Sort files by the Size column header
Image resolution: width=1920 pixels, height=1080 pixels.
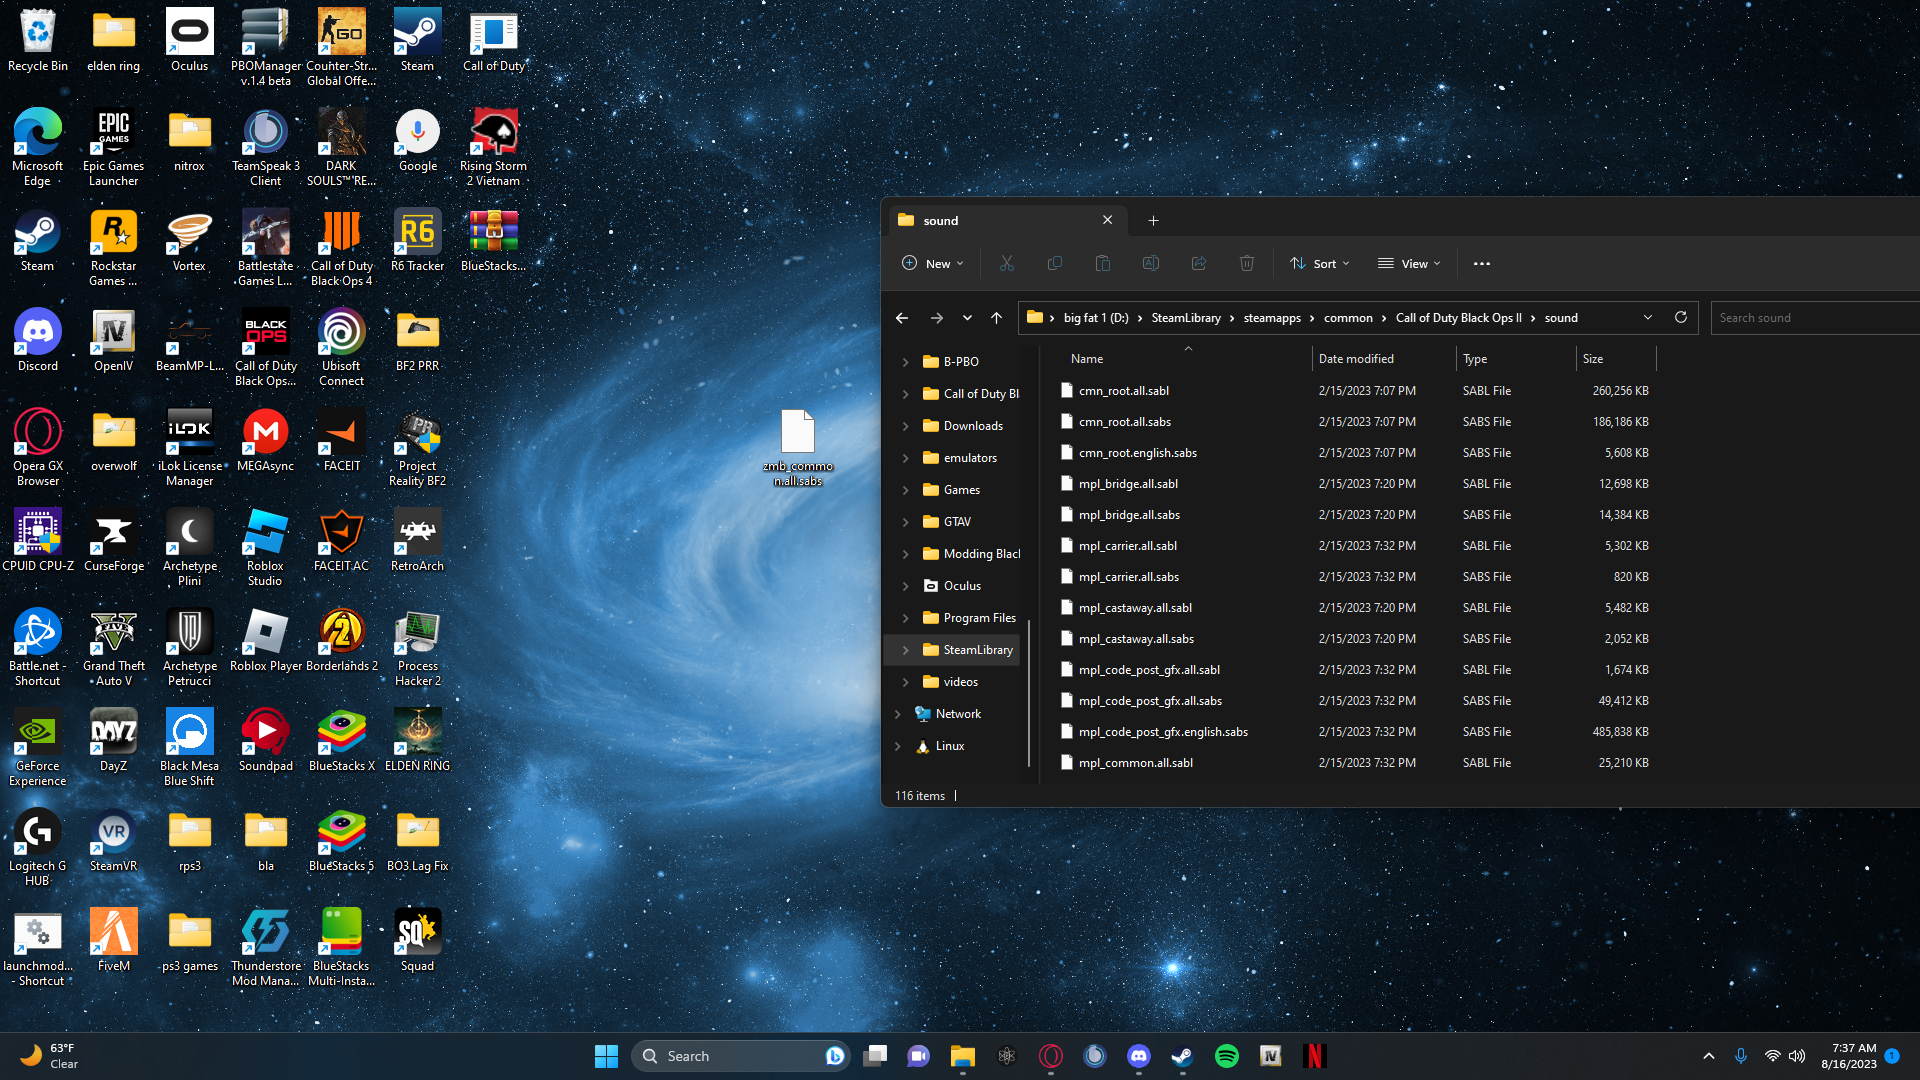(1616, 359)
